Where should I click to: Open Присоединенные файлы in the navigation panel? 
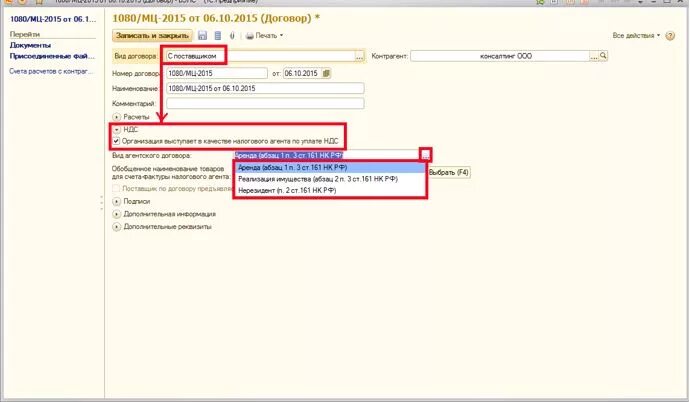(x=52, y=56)
